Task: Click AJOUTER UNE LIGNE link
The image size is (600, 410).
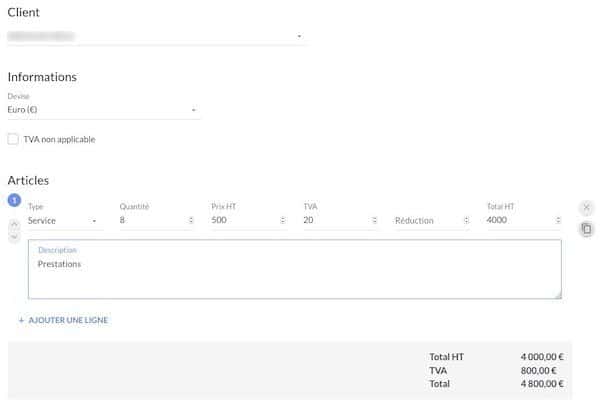Action: pos(68,320)
